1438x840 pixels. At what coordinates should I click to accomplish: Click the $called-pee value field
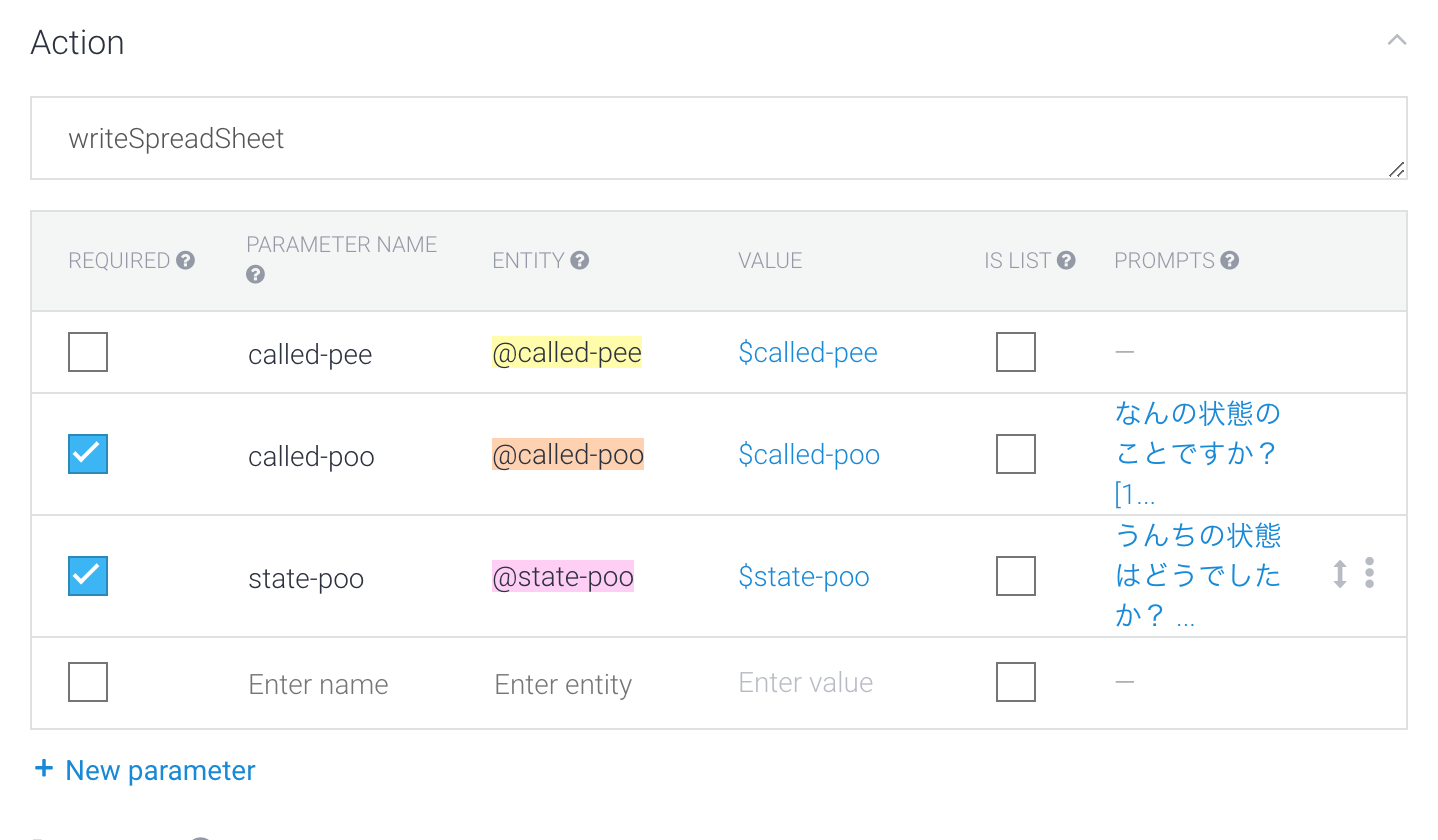[807, 353]
